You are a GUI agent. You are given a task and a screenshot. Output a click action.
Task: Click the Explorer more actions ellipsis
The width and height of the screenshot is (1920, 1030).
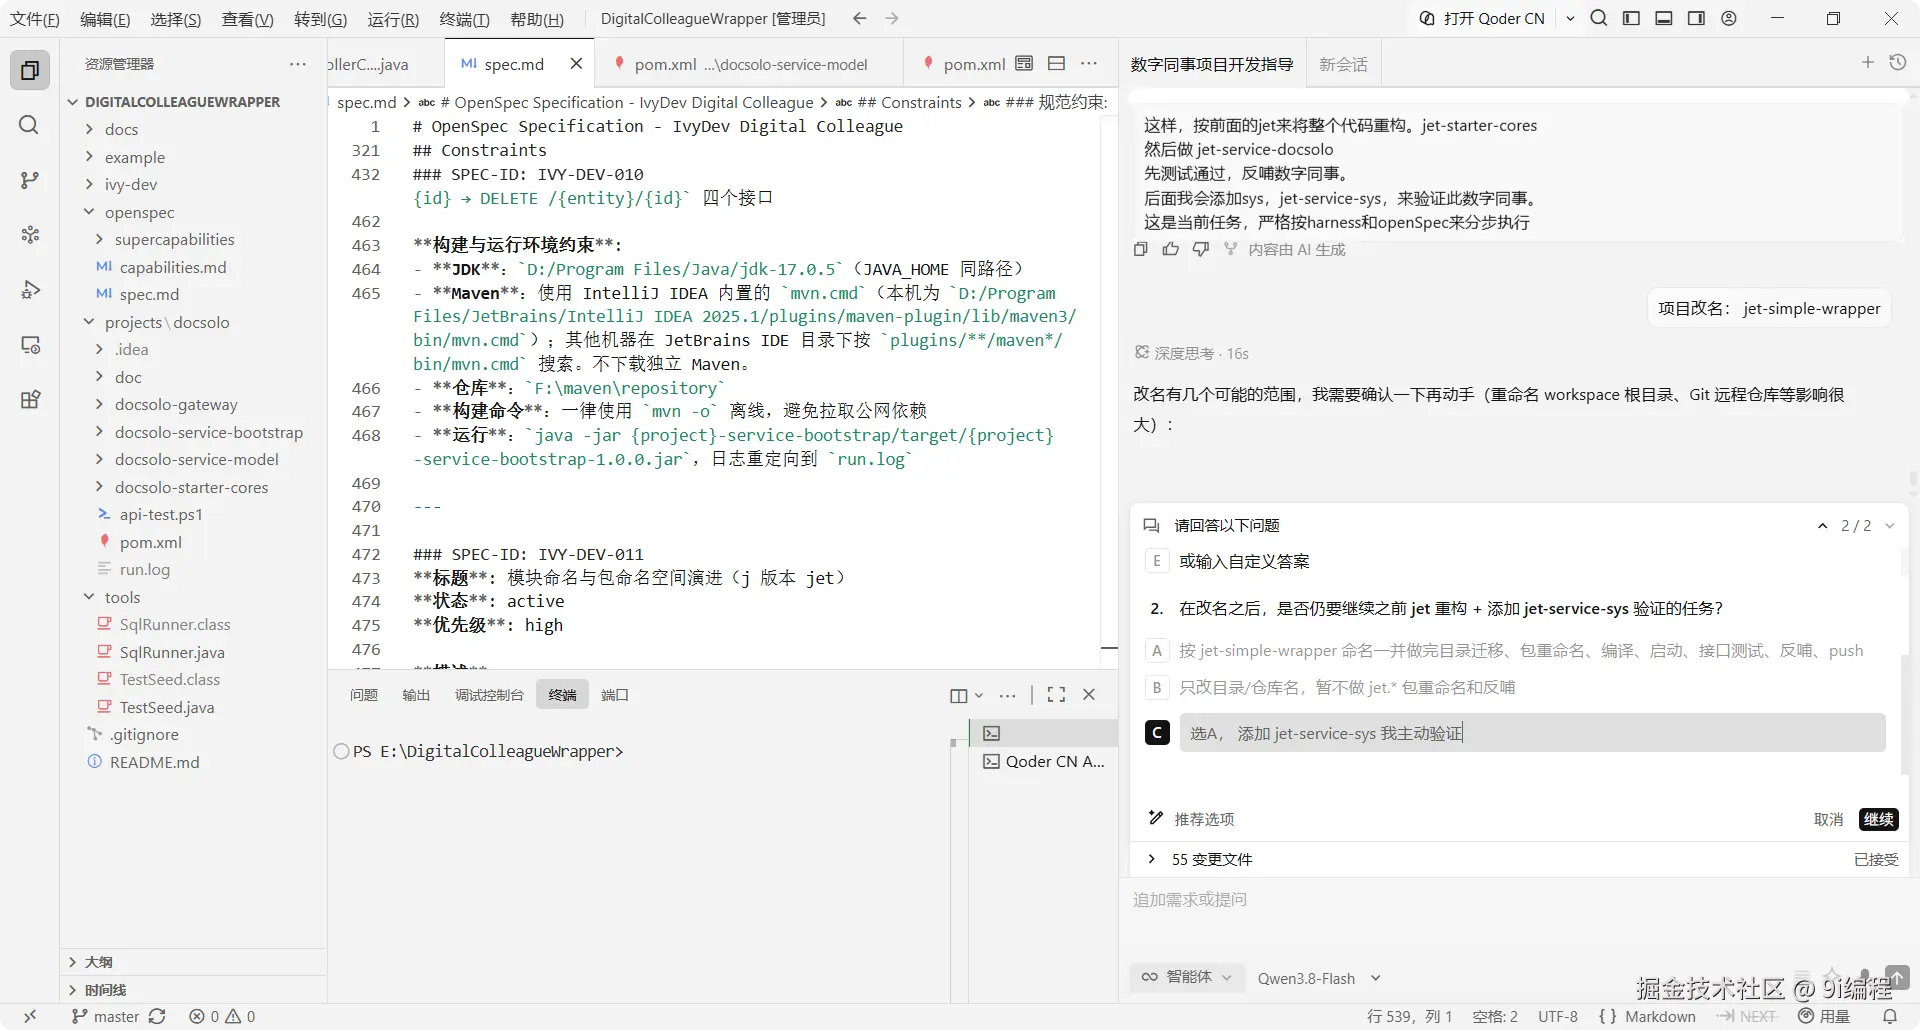[x=298, y=64]
